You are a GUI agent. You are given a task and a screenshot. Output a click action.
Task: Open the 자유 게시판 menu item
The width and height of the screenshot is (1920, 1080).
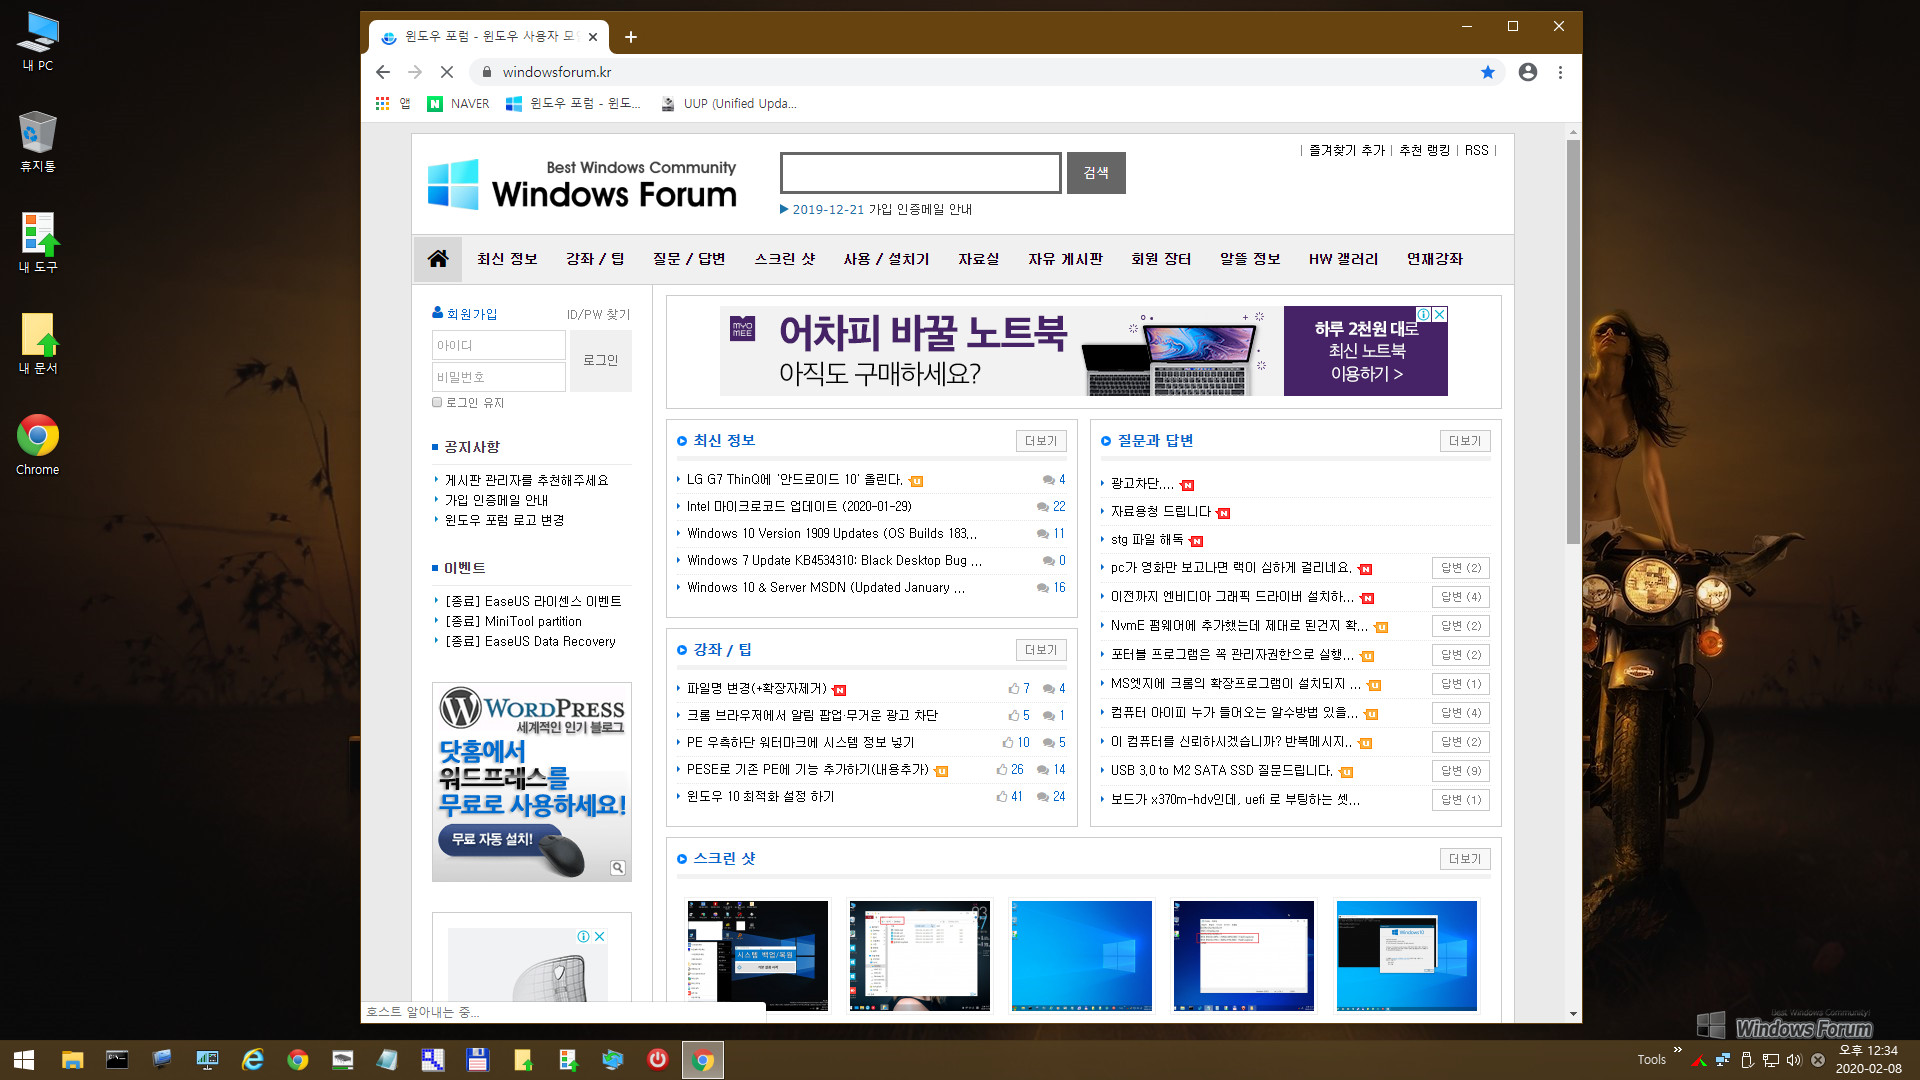pos(1065,259)
